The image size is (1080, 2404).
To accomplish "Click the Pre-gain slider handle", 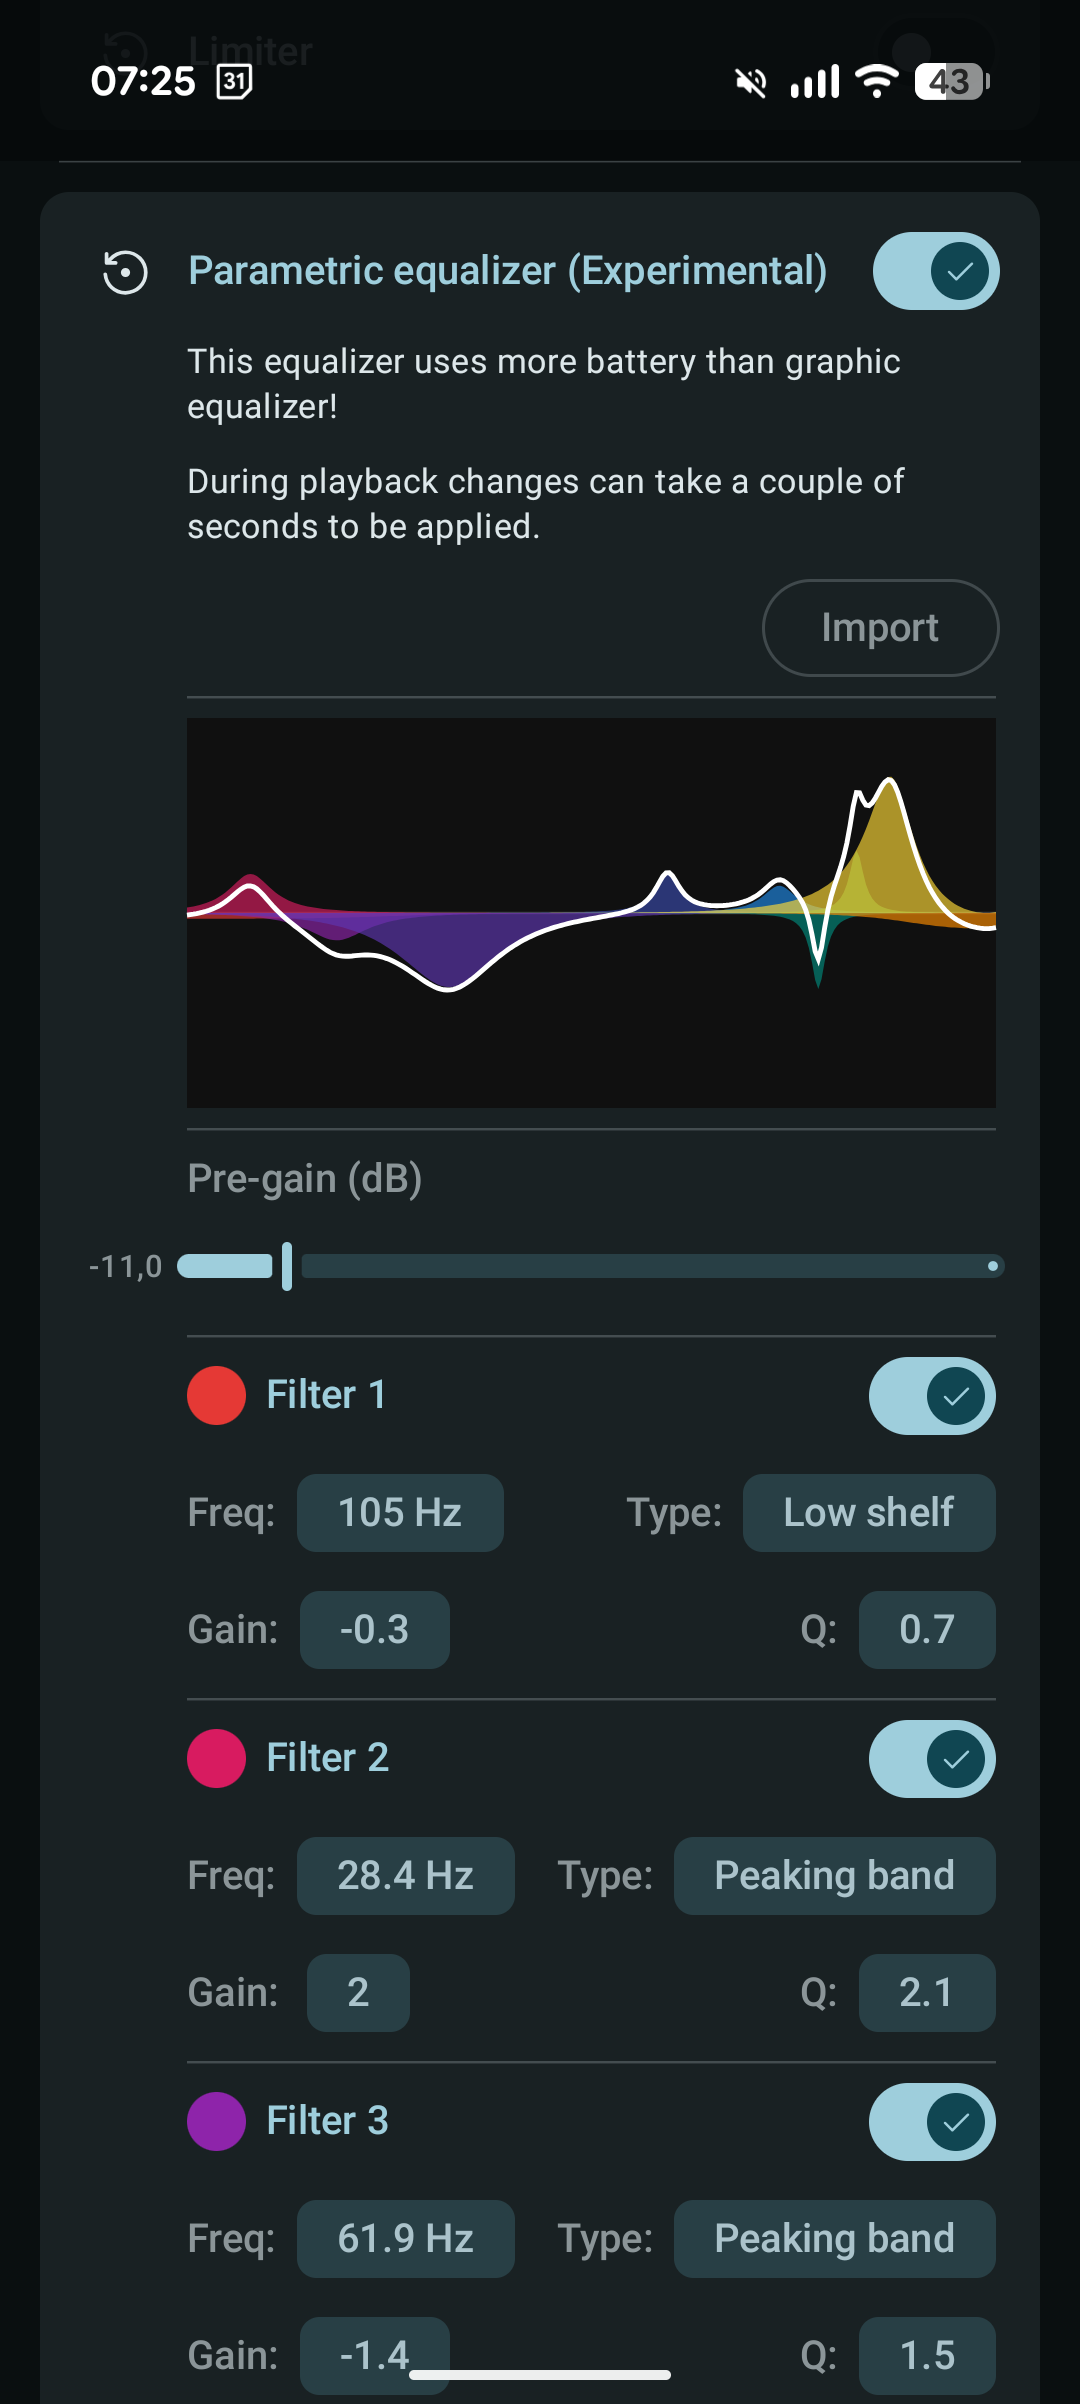I will [287, 1266].
